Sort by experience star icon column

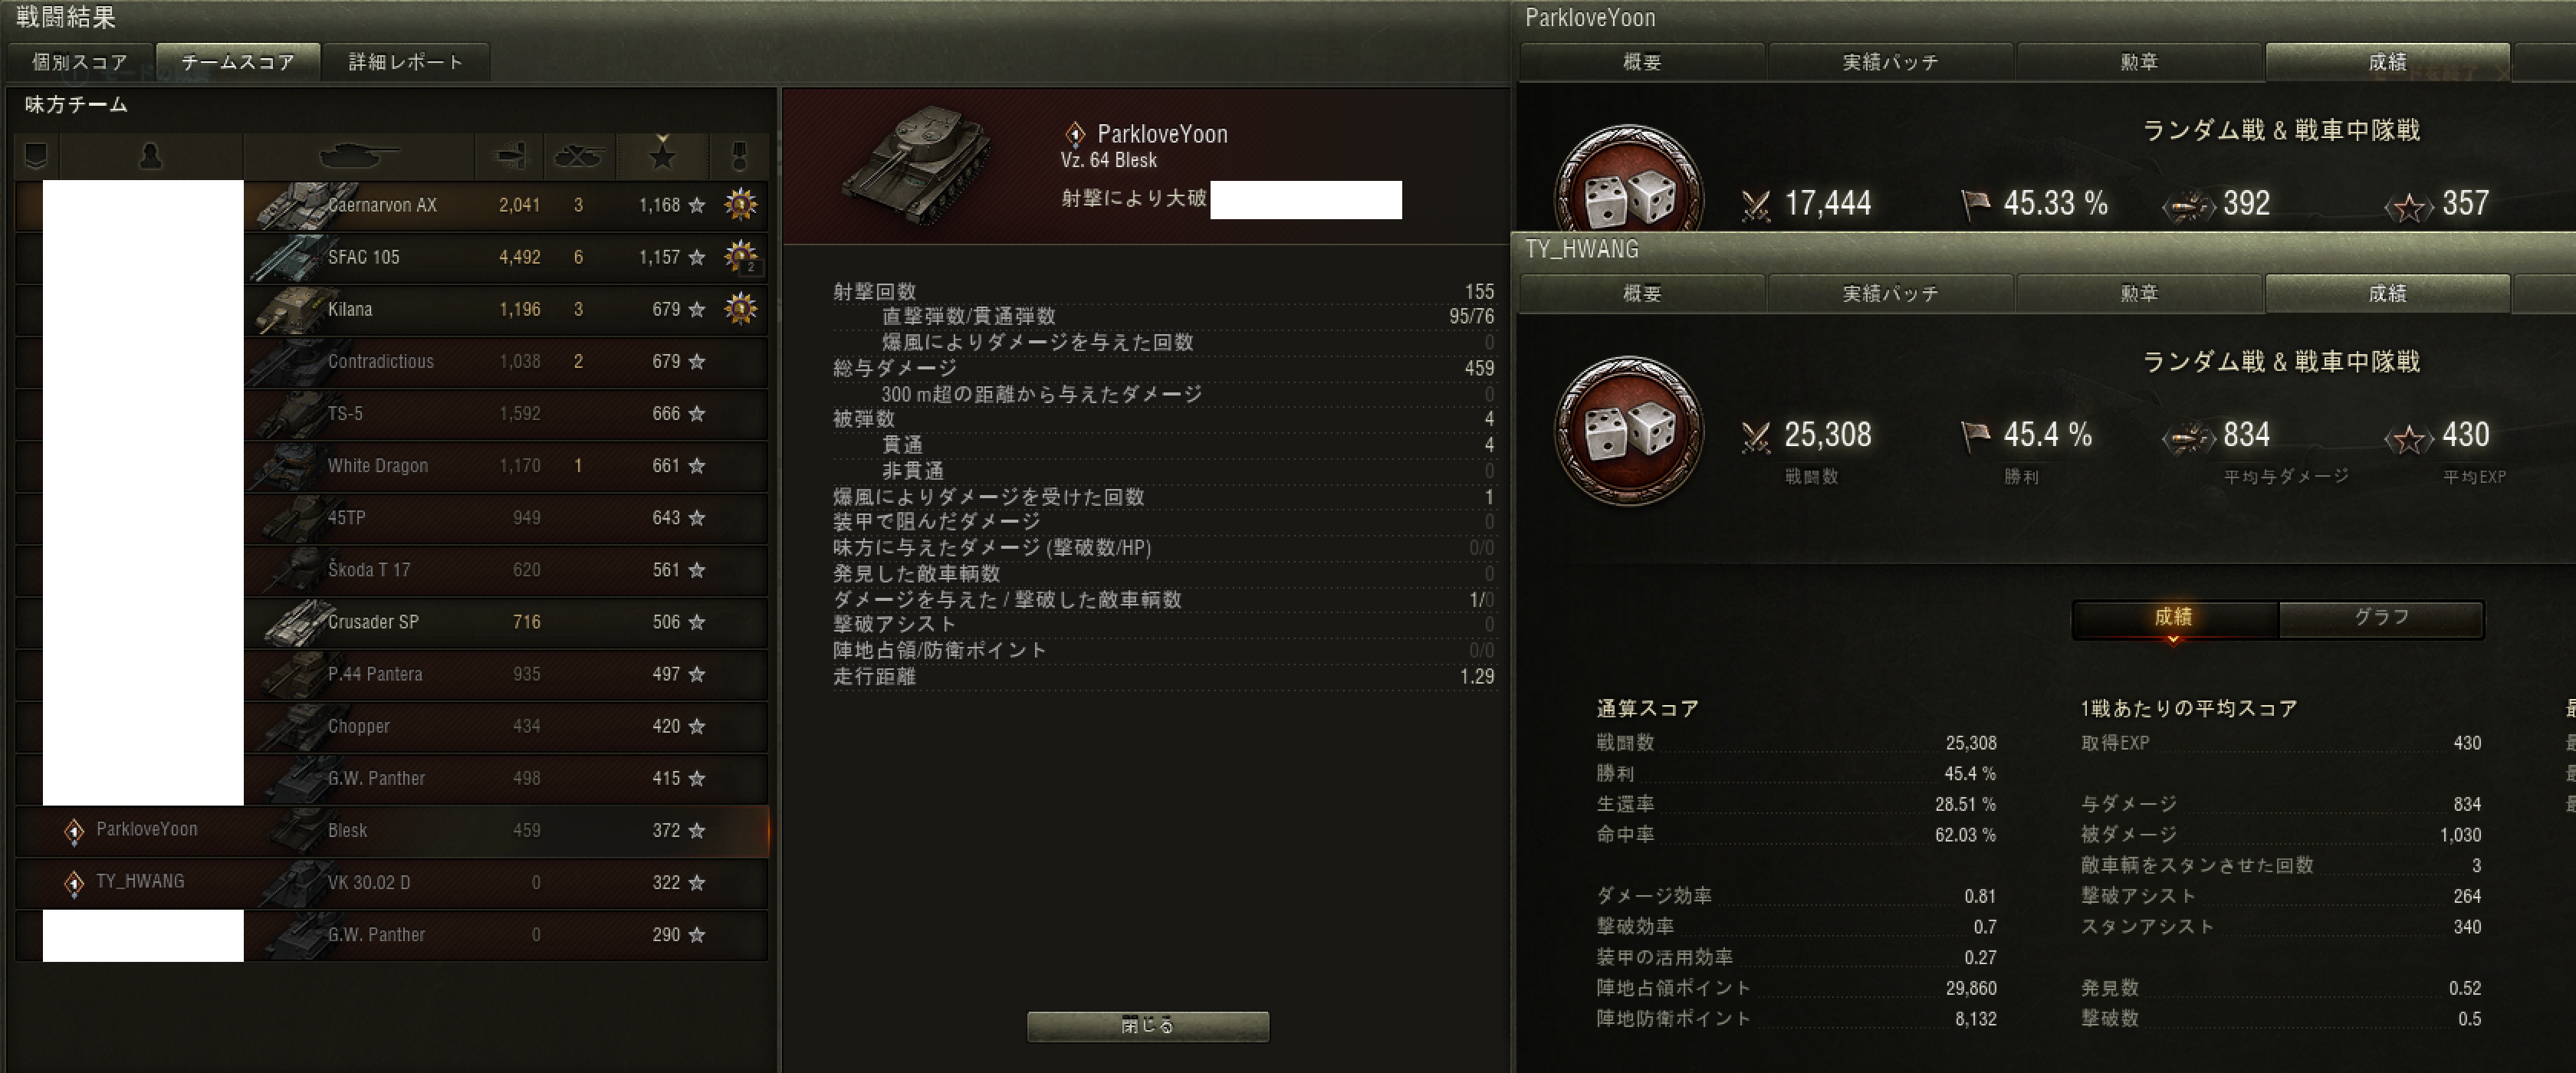(662, 156)
